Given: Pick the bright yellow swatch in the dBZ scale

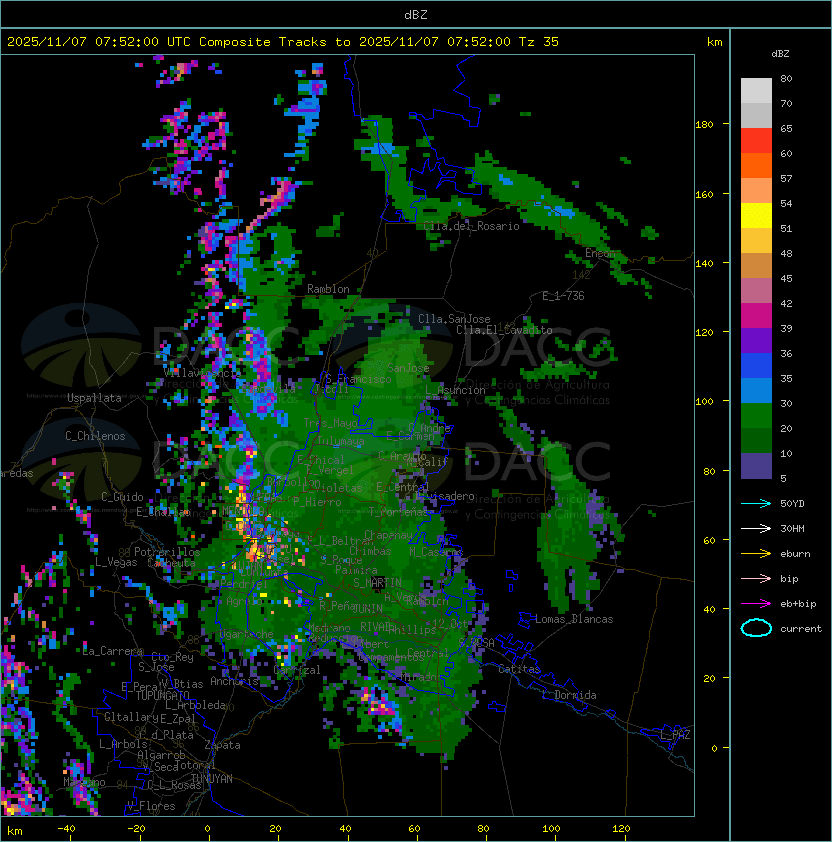Looking at the screenshot, I should [756, 216].
